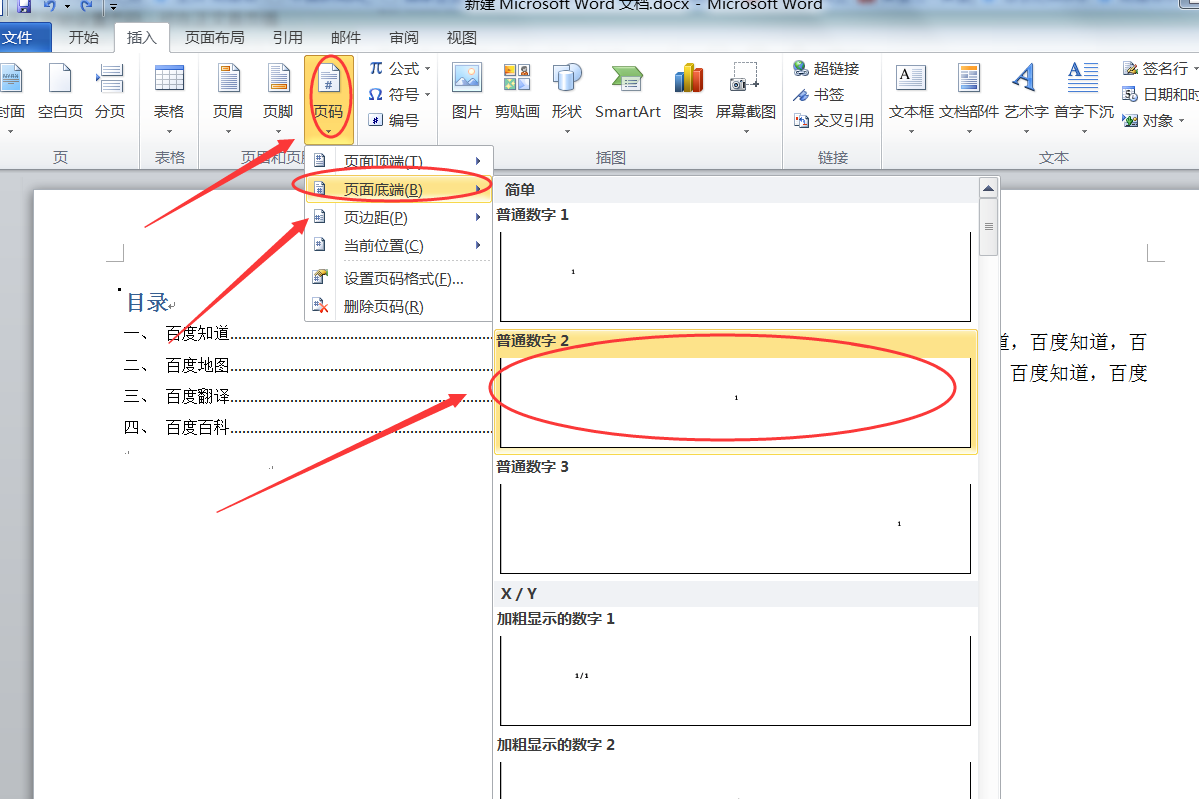Open the Symbol (符号) icon
The height and width of the screenshot is (799, 1199).
pyautogui.click(x=375, y=95)
